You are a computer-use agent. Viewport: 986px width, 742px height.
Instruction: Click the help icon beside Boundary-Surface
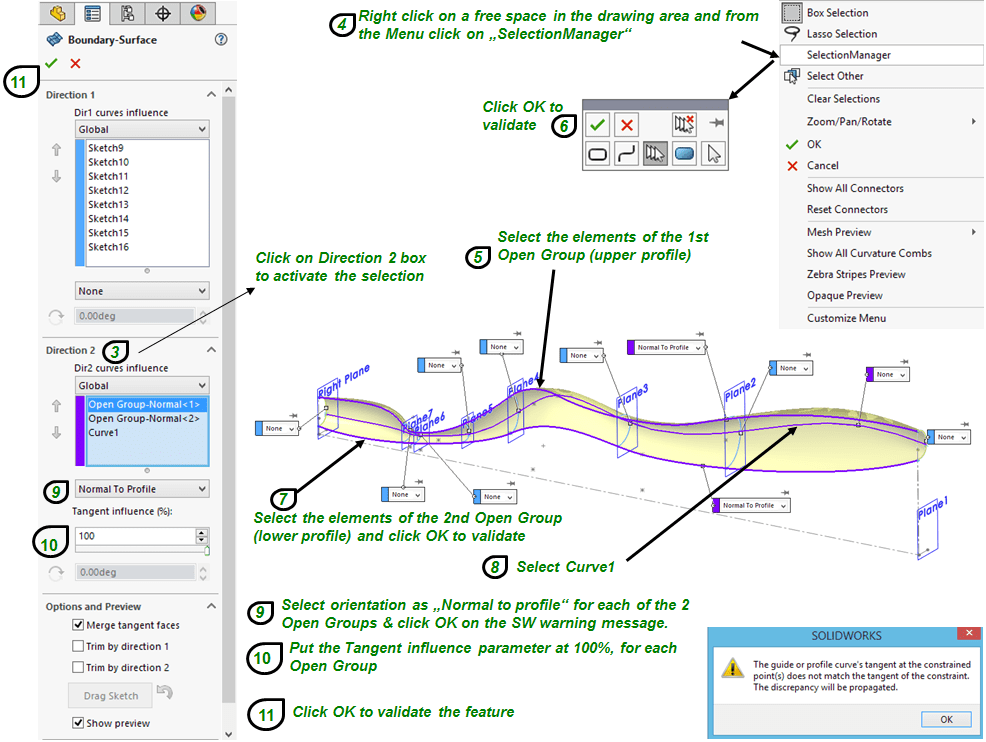pyautogui.click(x=221, y=40)
